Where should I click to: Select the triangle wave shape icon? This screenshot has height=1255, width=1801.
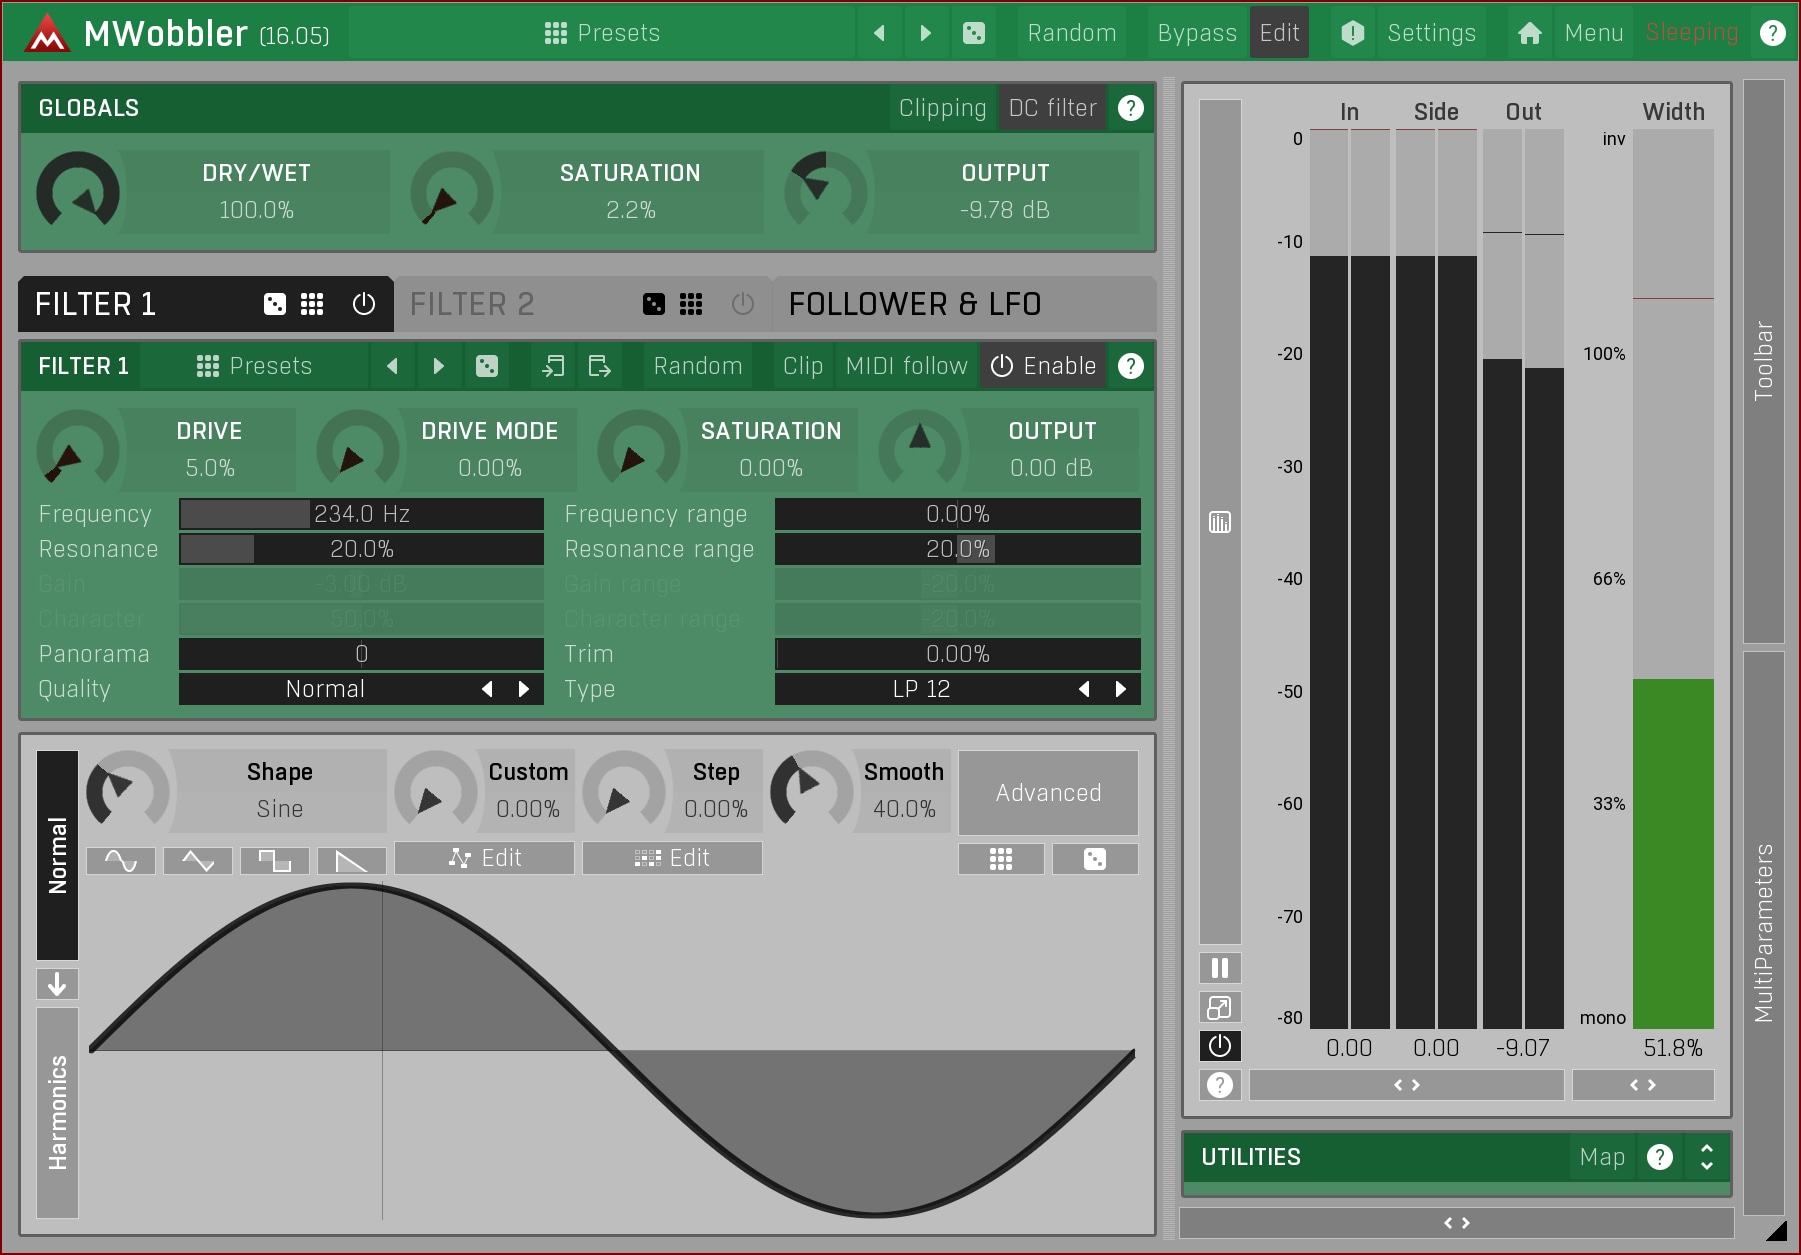pos(198,860)
